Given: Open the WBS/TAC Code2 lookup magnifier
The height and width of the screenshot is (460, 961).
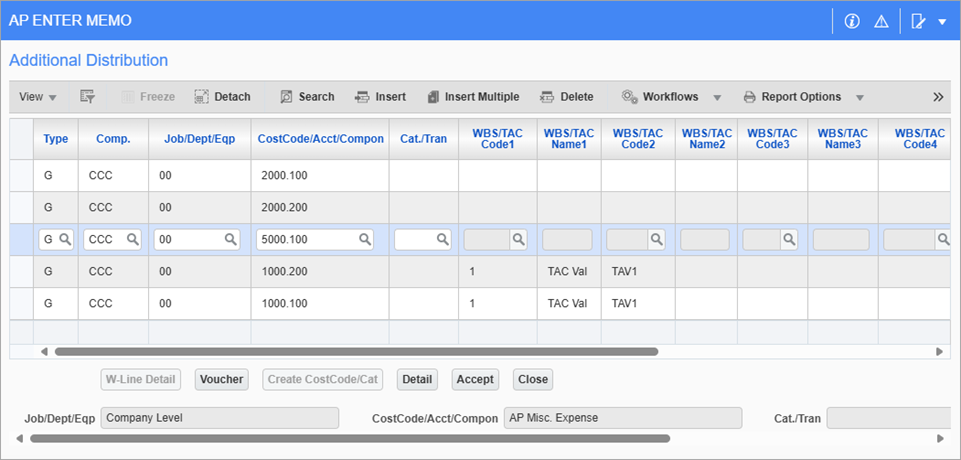Looking at the screenshot, I should (657, 239).
